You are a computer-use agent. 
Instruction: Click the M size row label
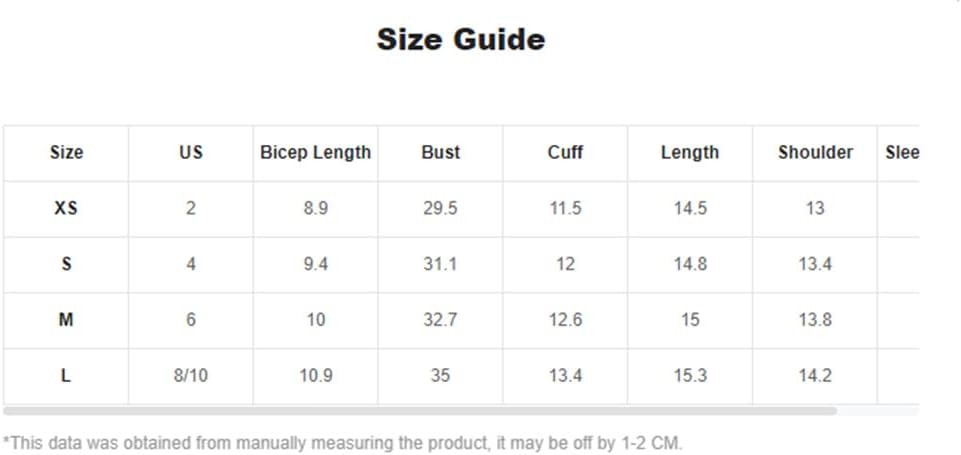pos(66,320)
